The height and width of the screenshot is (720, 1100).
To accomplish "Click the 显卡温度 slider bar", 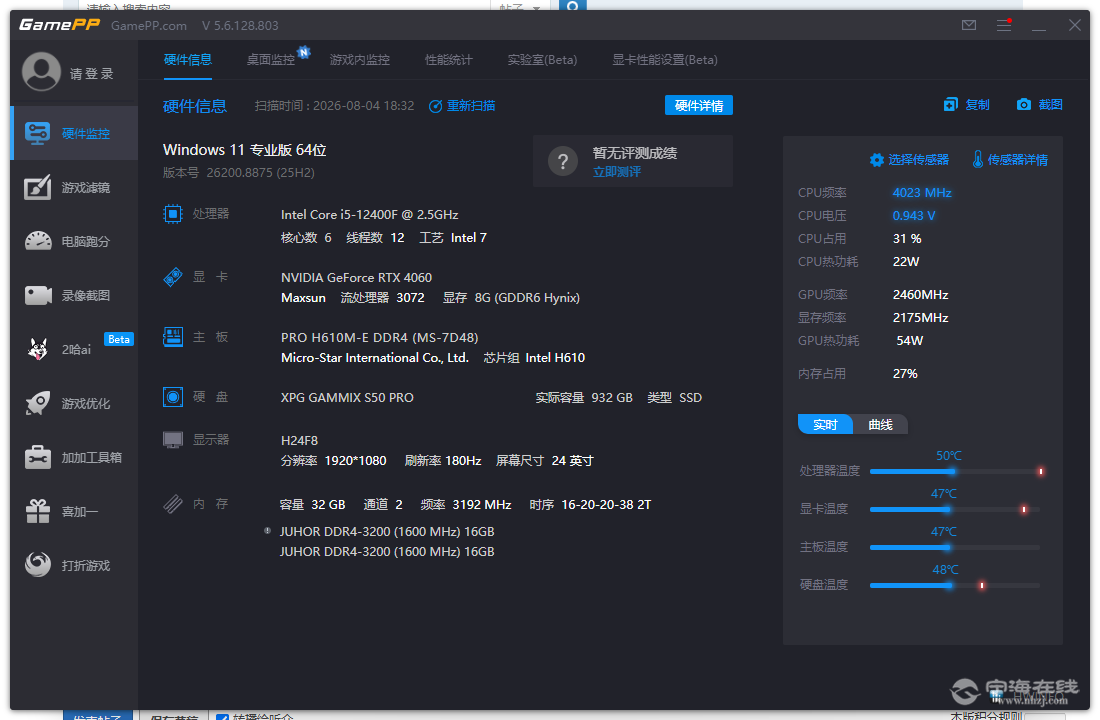I will (955, 509).
